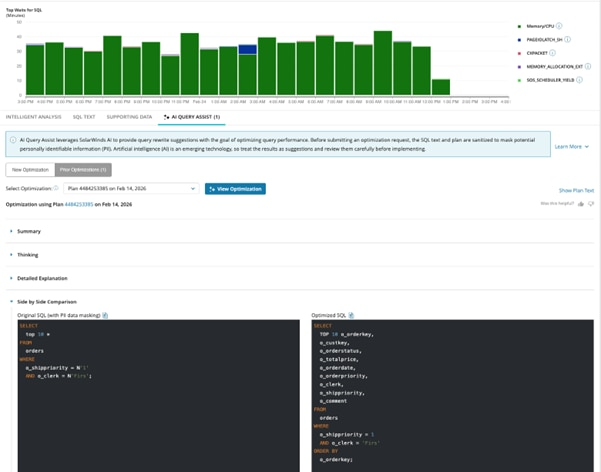Screen dimensions: 601x472
Task: Expand the Summary section
Action: click(x=29, y=231)
